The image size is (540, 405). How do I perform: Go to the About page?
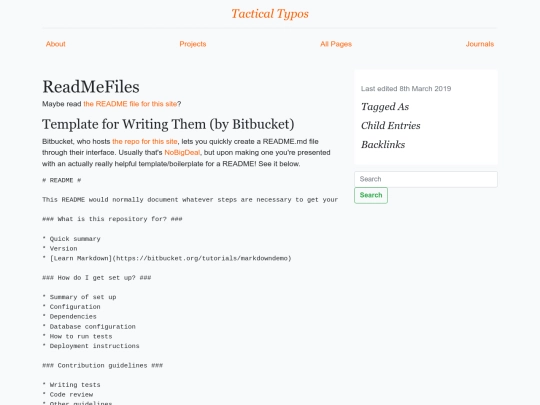click(55, 44)
